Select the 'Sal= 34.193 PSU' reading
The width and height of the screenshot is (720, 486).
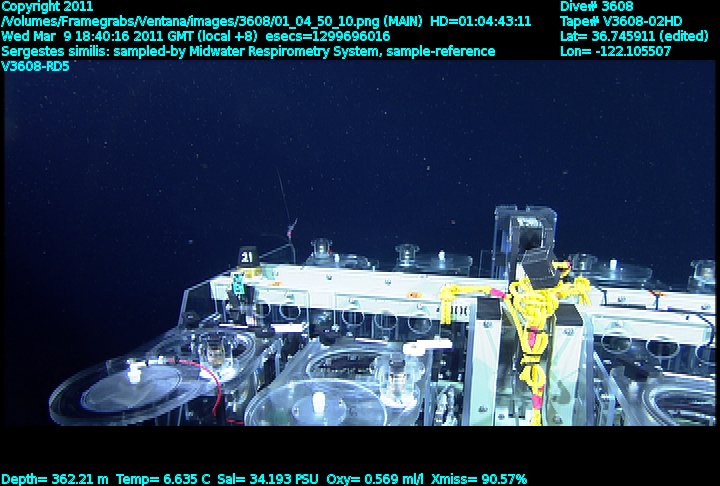coord(268,480)
